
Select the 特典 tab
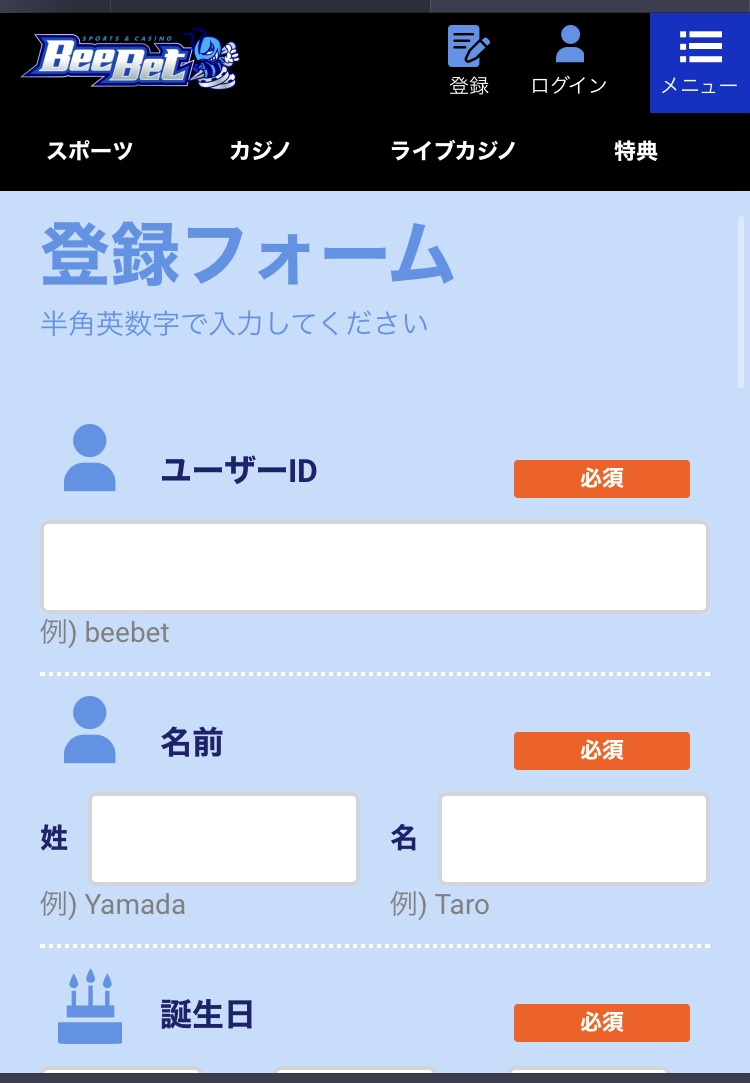(x=635, y=151)
